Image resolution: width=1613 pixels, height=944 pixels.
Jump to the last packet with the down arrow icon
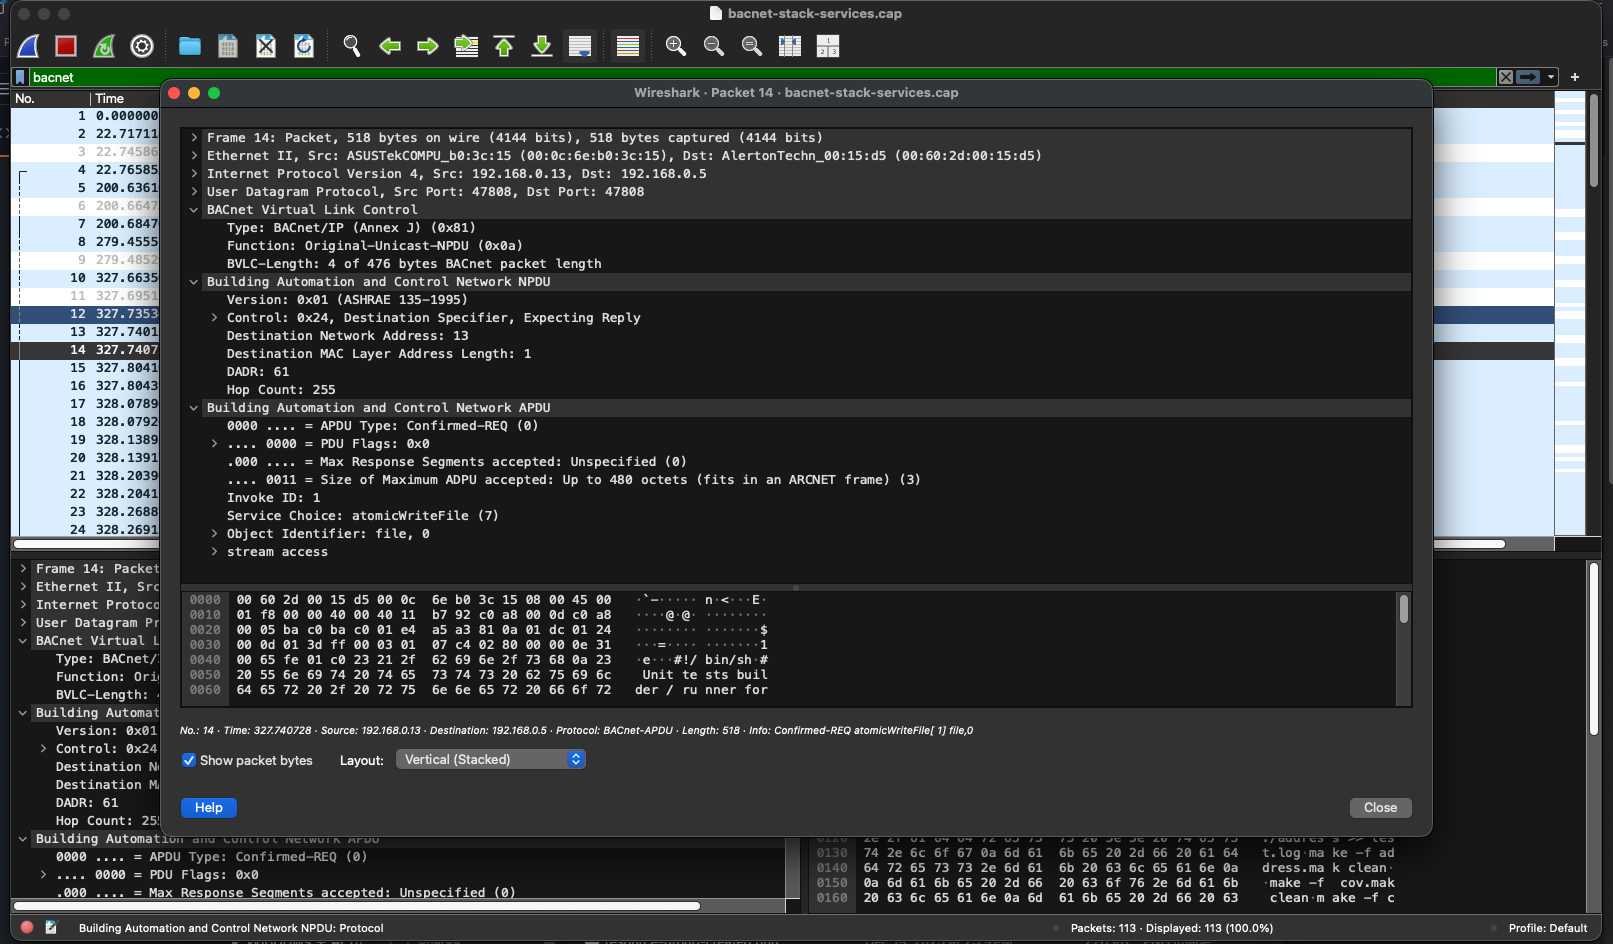pyautogui.click(x=541, y=46)
